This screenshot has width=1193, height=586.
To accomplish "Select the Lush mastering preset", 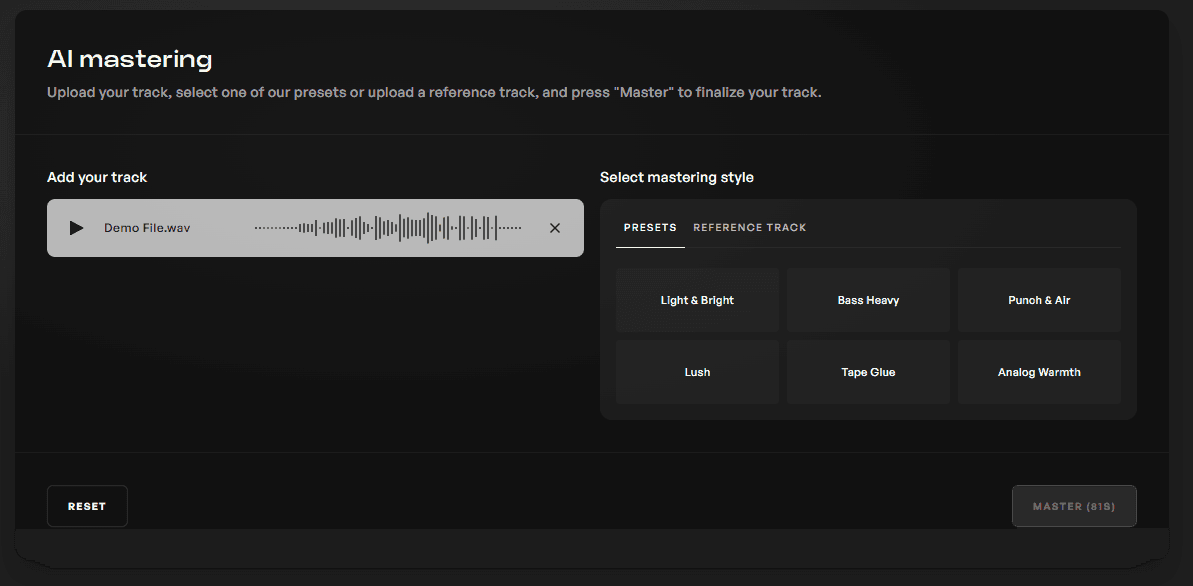I will (697, 372).
